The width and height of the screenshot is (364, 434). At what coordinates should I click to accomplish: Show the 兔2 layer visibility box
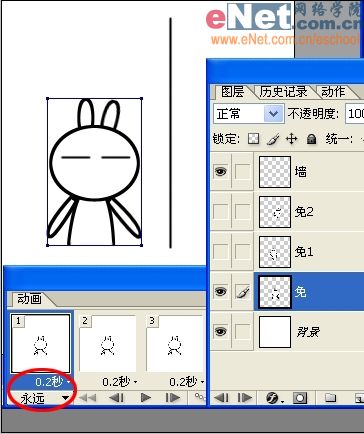[x=221, y=211]
